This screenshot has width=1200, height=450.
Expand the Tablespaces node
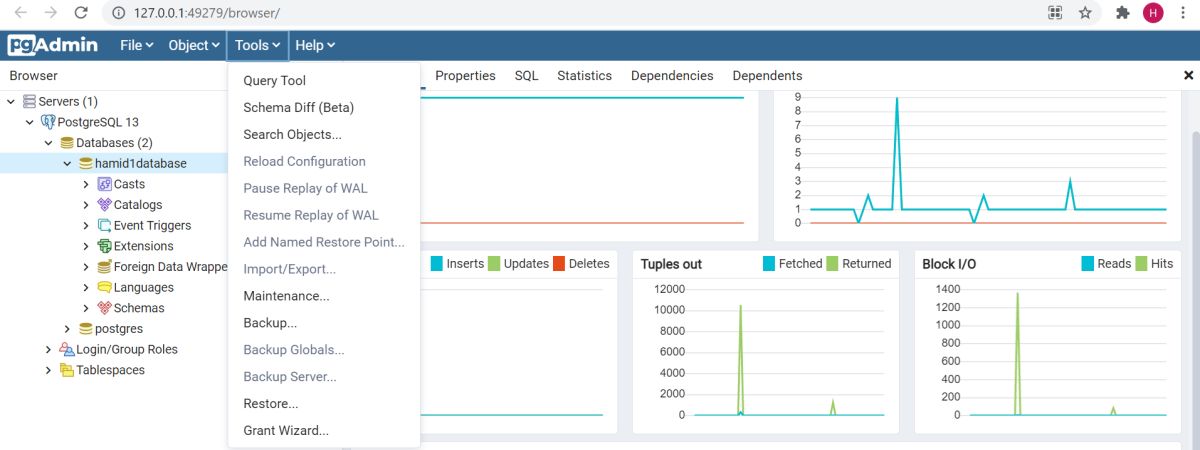[49, 370]
